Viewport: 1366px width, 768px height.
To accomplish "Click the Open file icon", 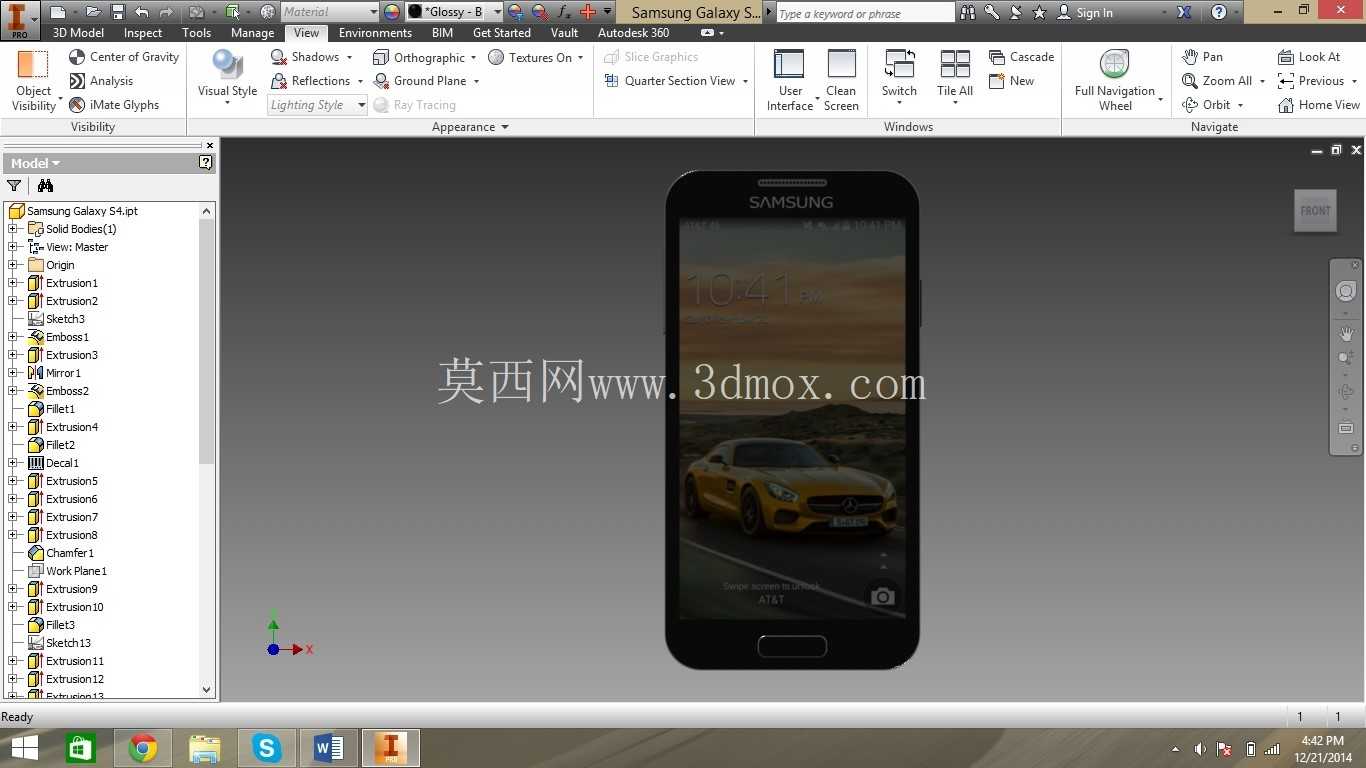I will click(93, 12).
